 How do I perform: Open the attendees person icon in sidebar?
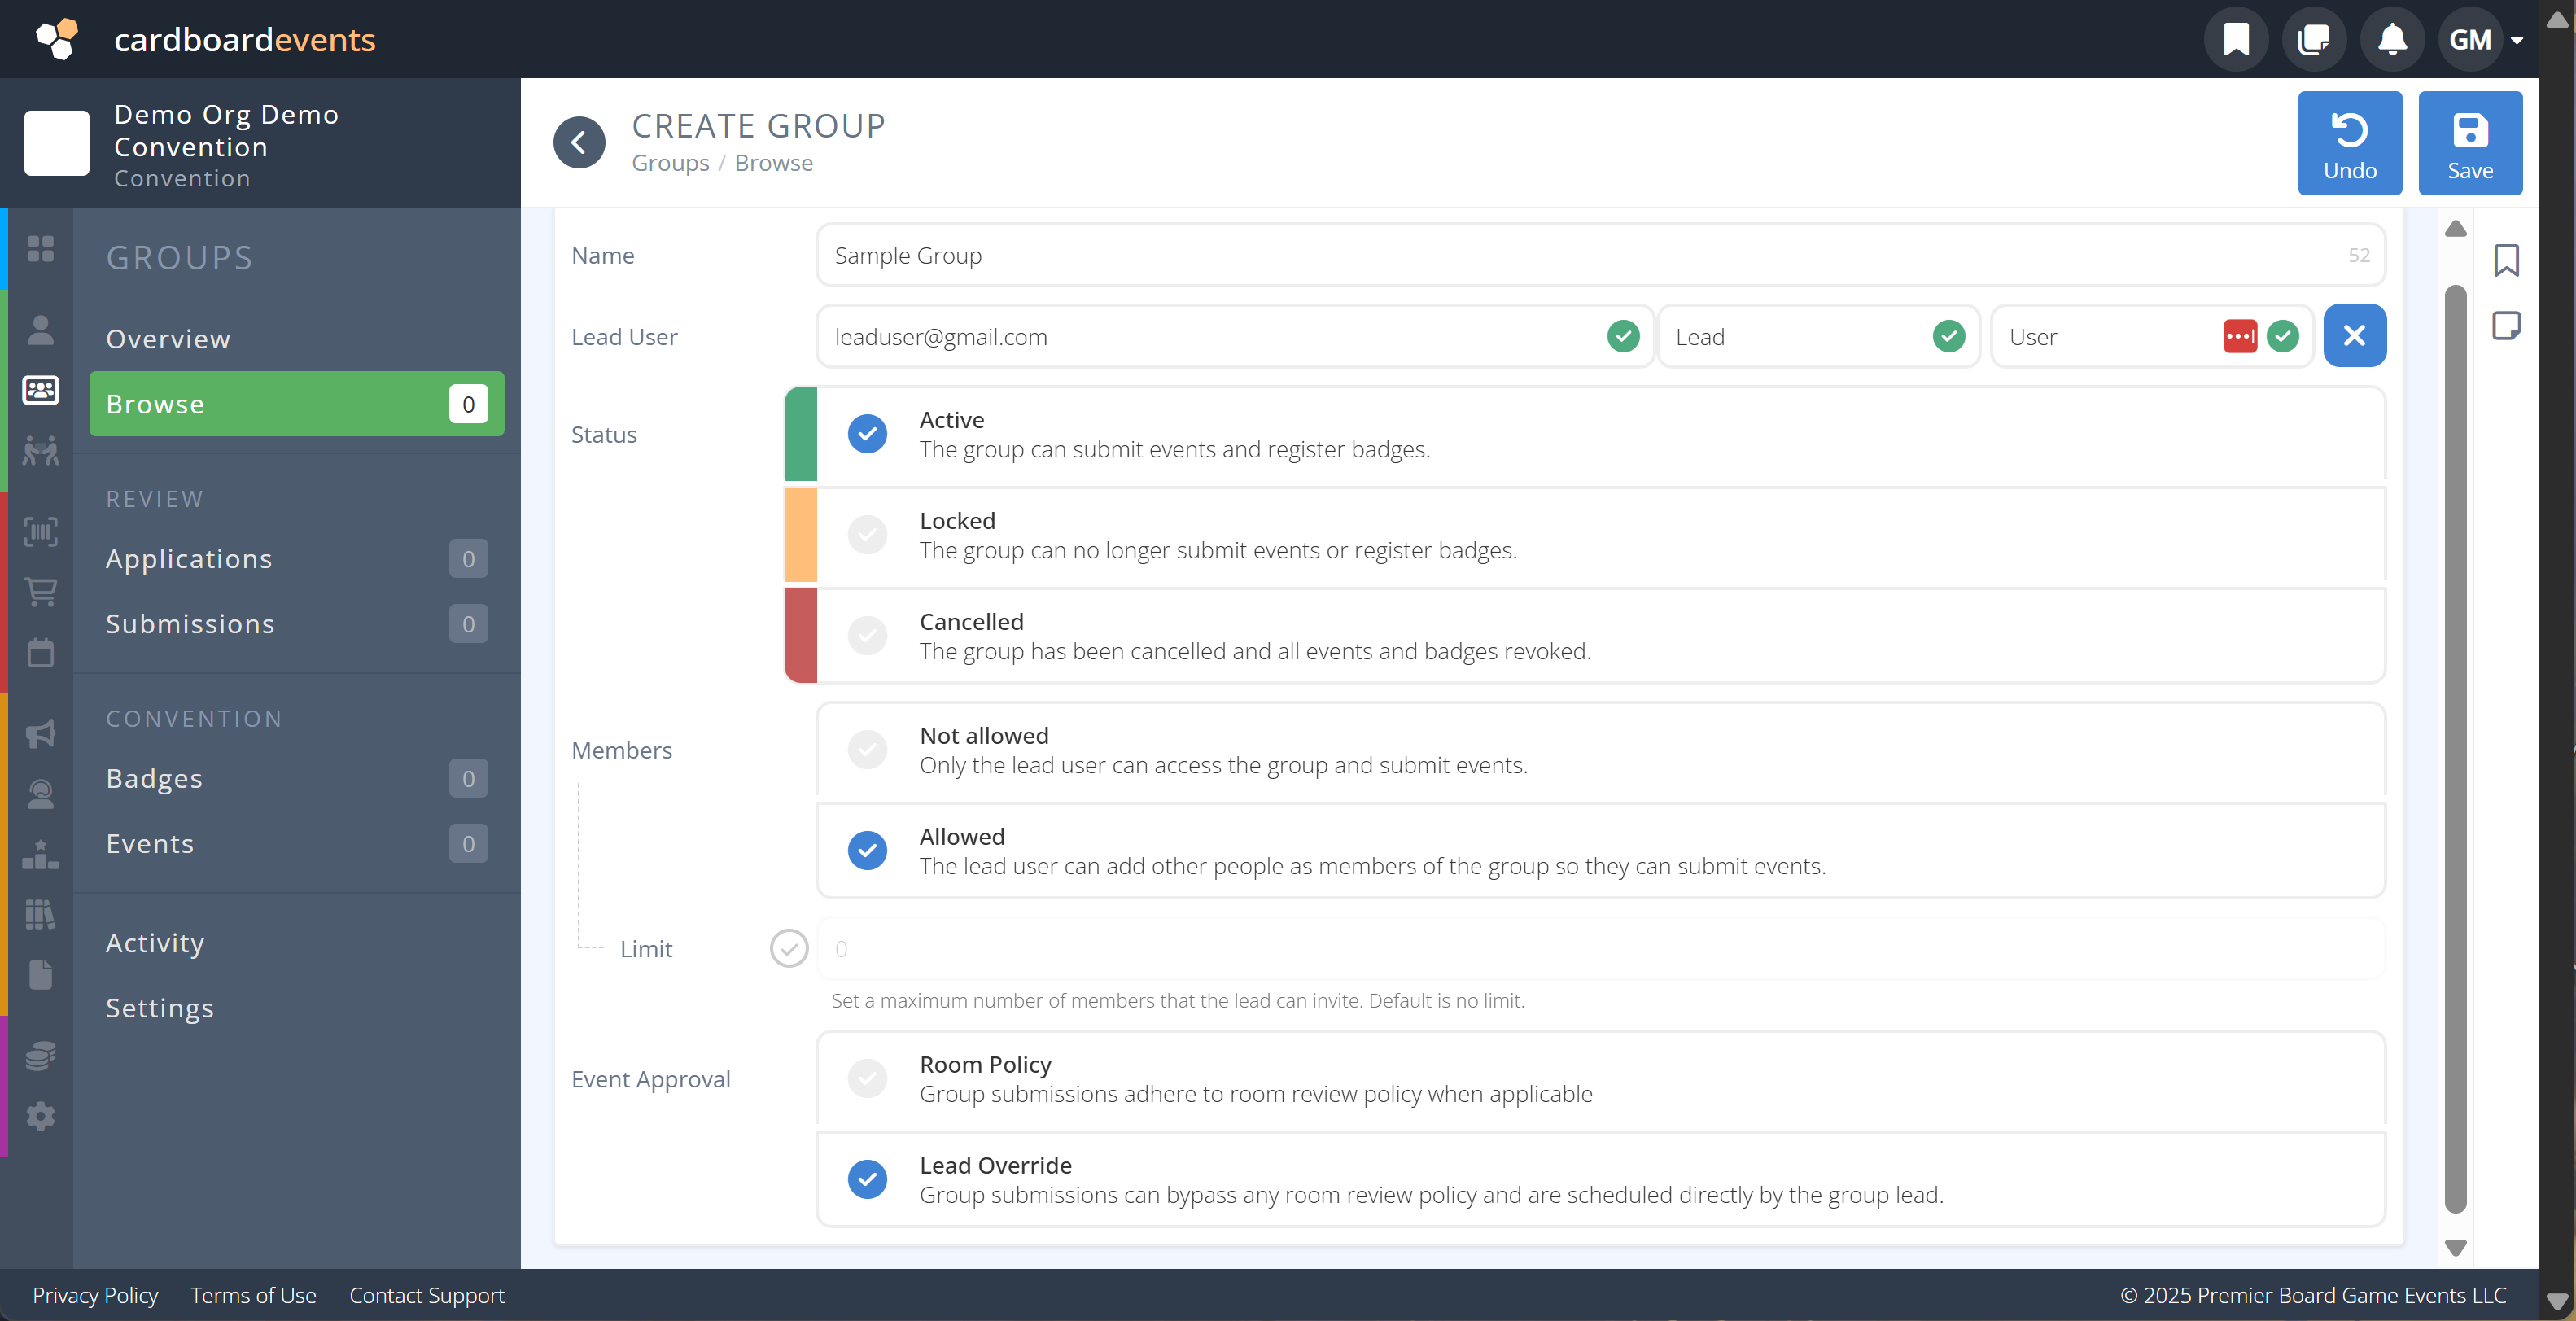[40, 330]
